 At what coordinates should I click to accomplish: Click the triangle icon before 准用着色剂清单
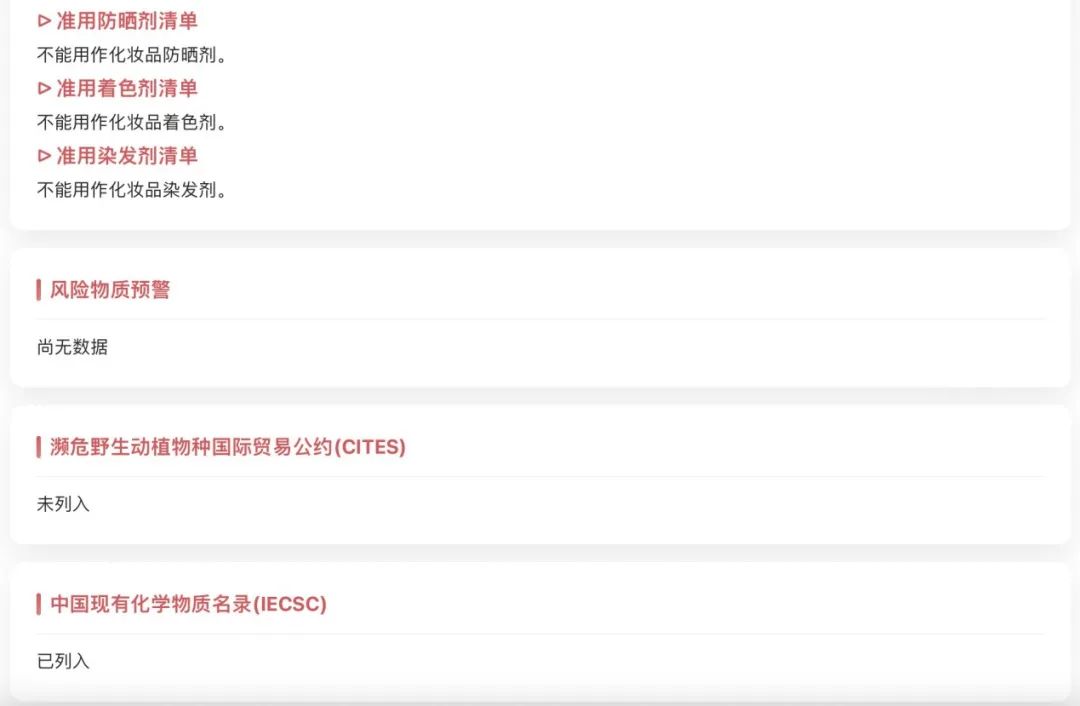[44, 88]
